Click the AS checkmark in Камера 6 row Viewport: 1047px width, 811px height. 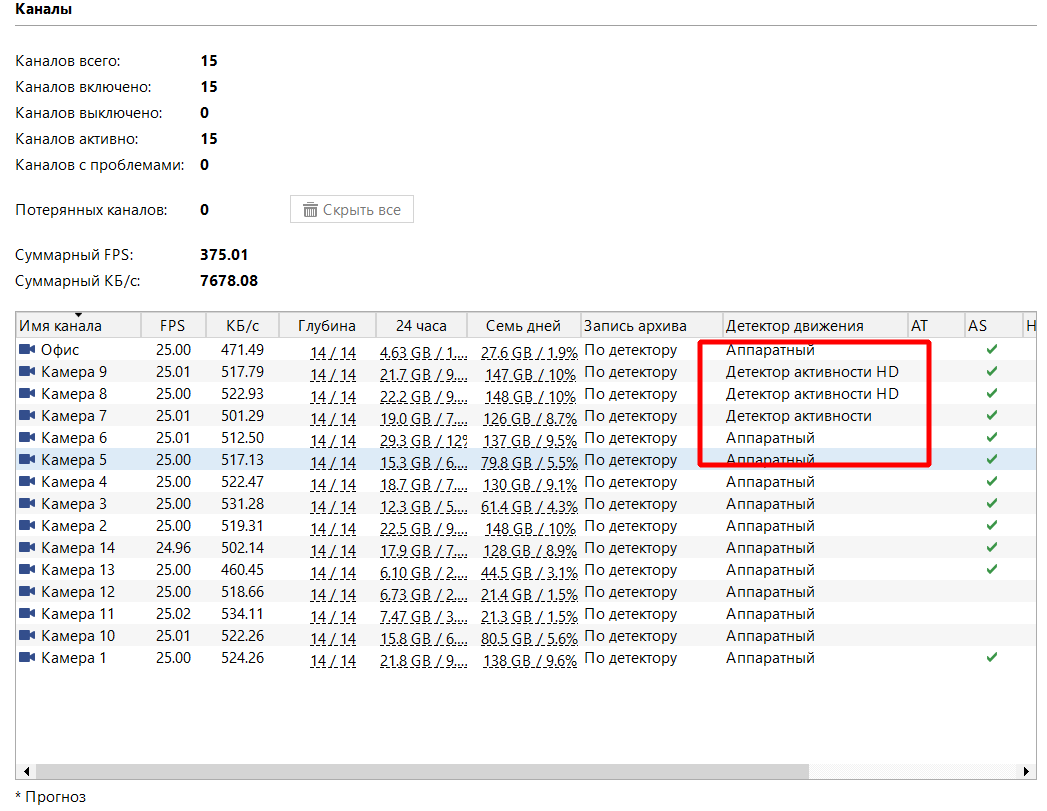(x=991, y=438)
